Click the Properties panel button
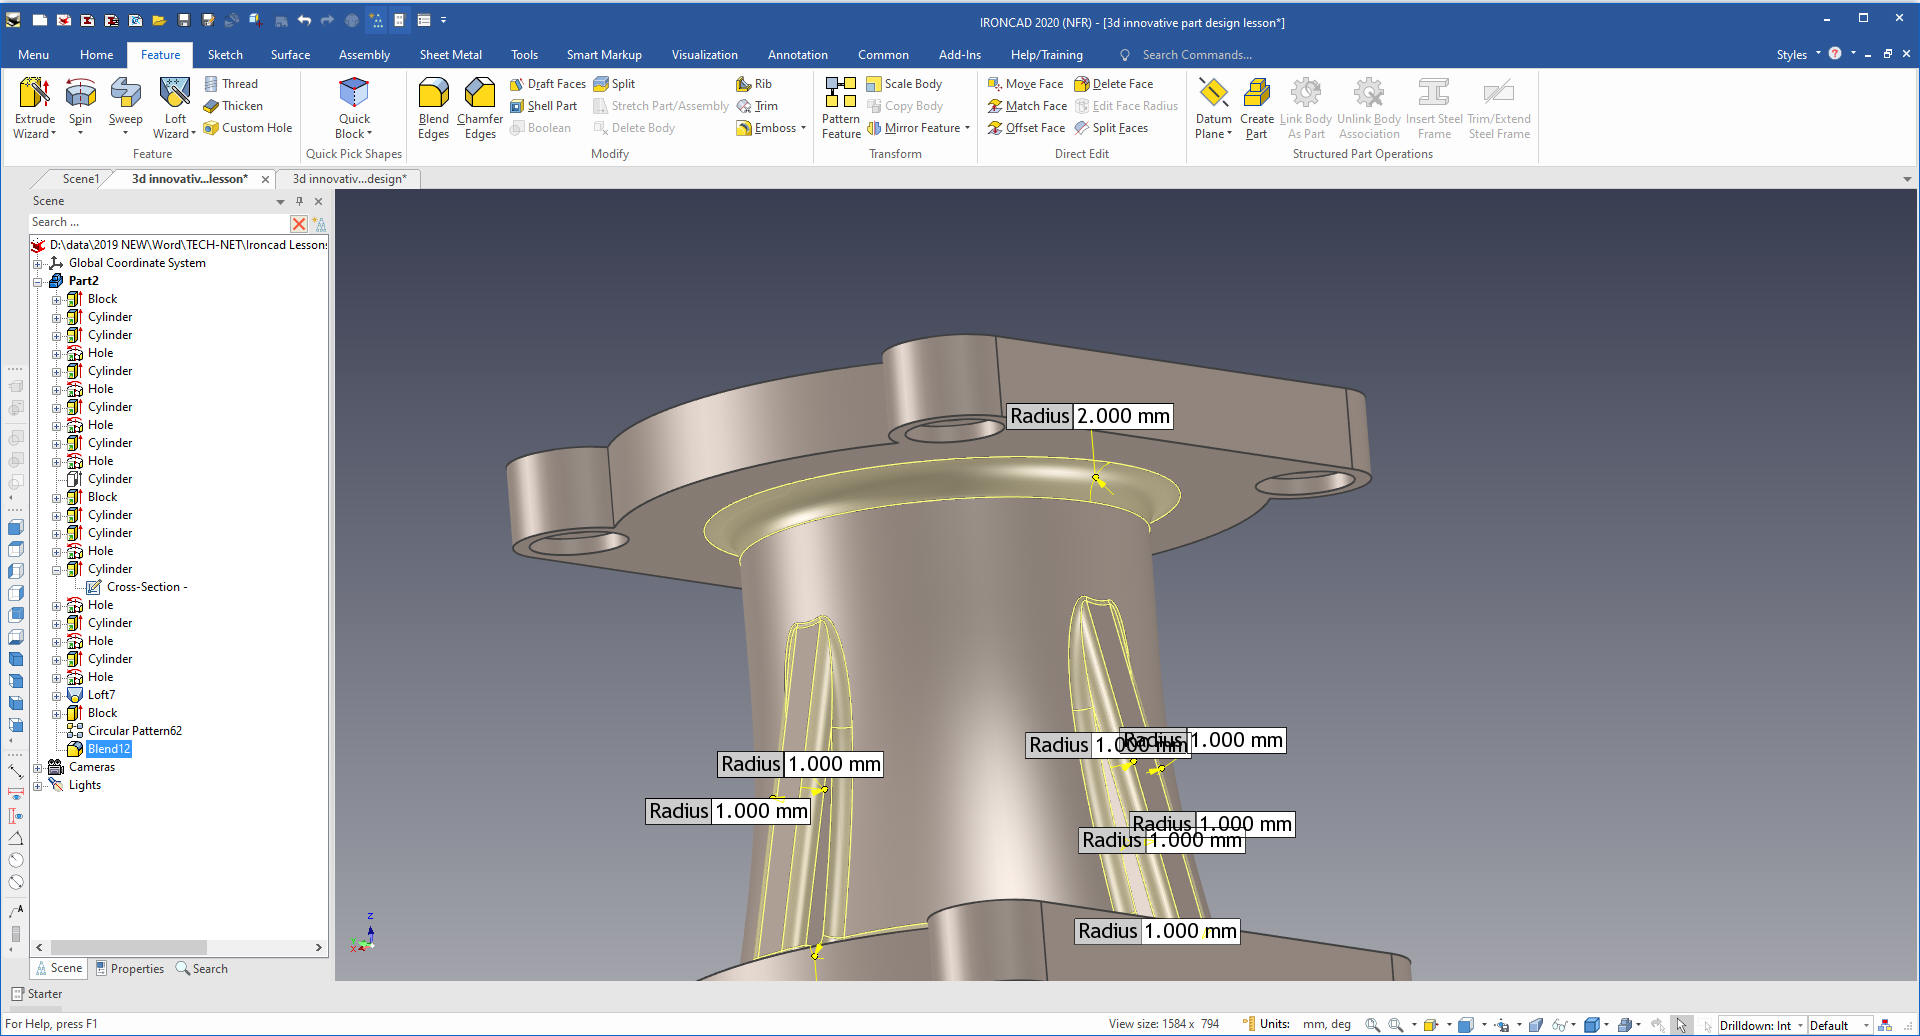Viewport: 1920px width, 1036px height. (x=130, y=968)
